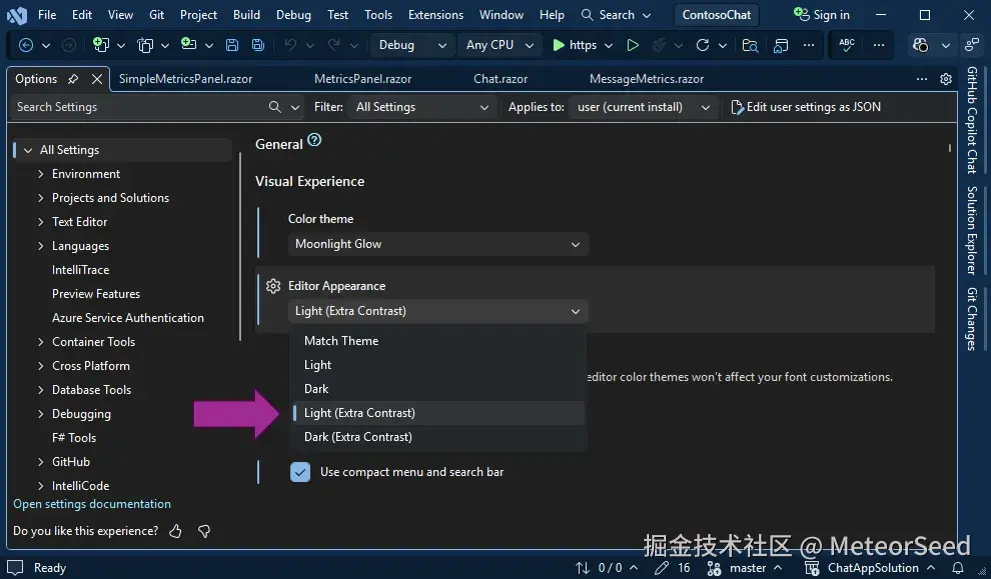
Task: Click Sign in at the top
Action: click(822, 15)
